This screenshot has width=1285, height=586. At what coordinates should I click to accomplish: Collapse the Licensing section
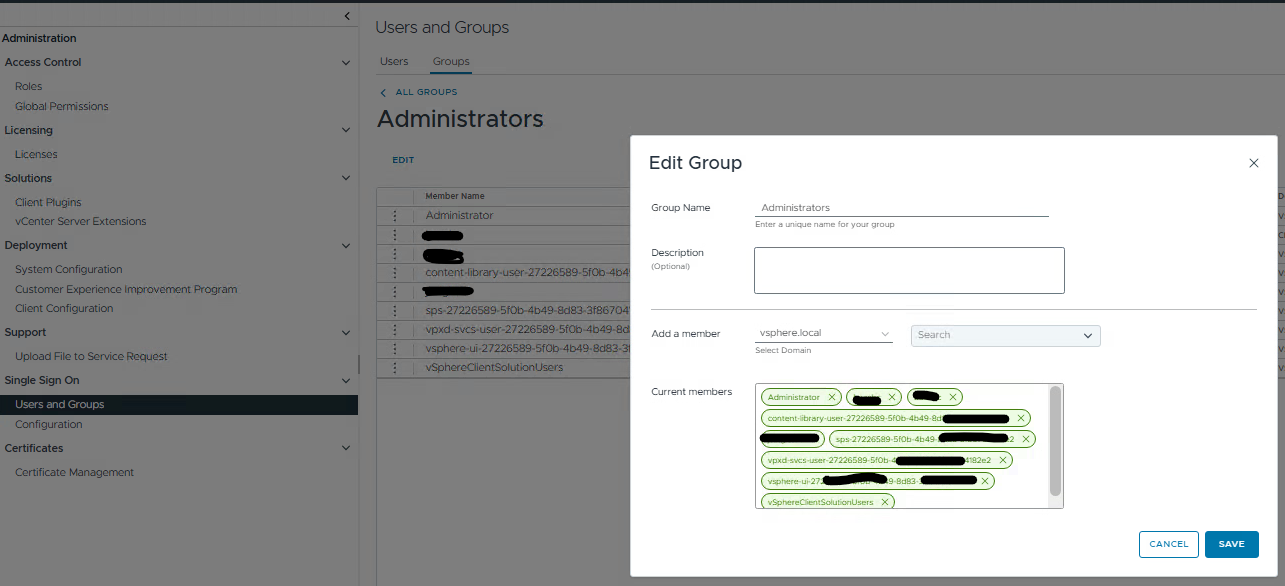(346, 130)
